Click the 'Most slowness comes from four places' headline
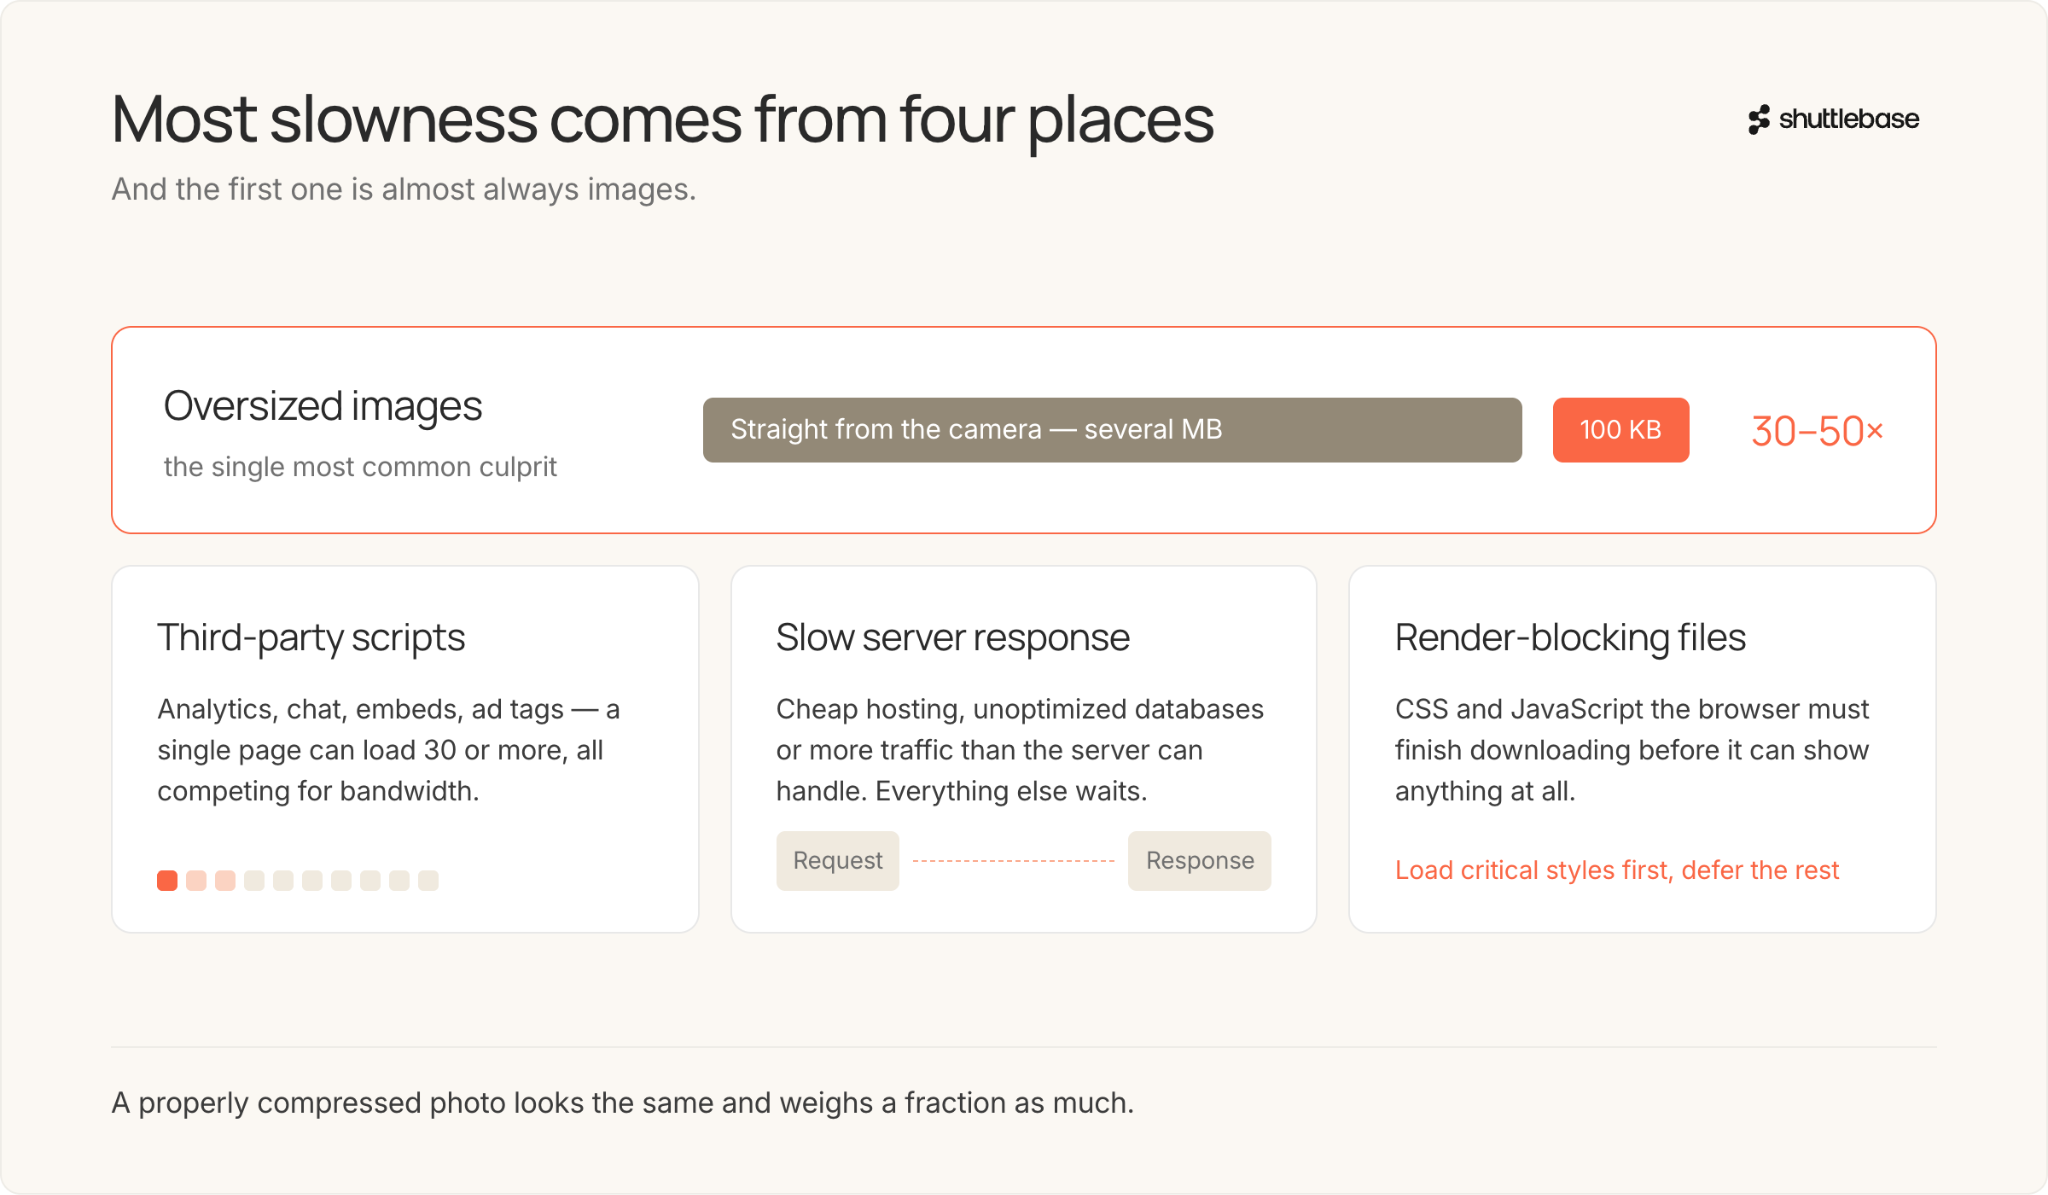 (x=662, y=120)
